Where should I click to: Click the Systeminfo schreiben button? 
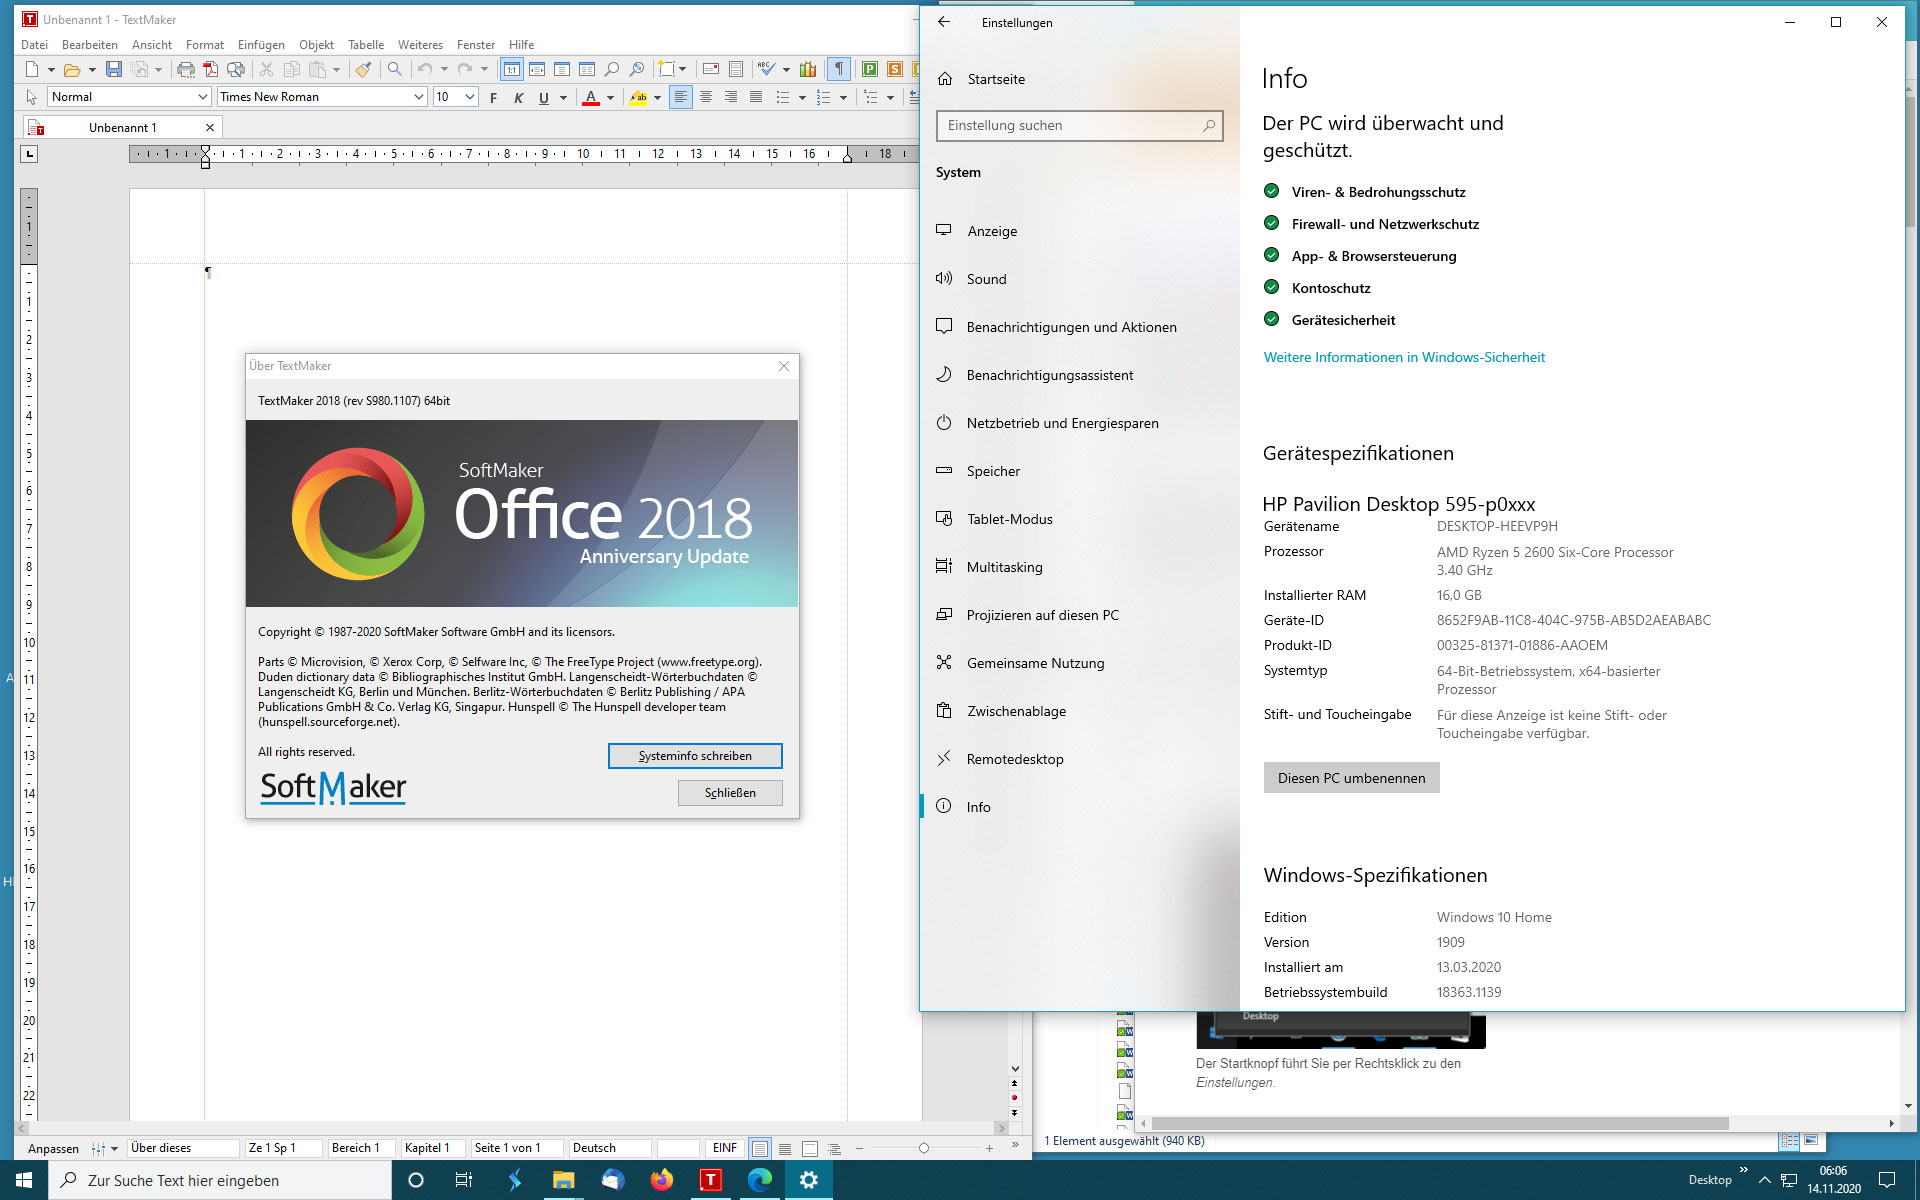695,756
